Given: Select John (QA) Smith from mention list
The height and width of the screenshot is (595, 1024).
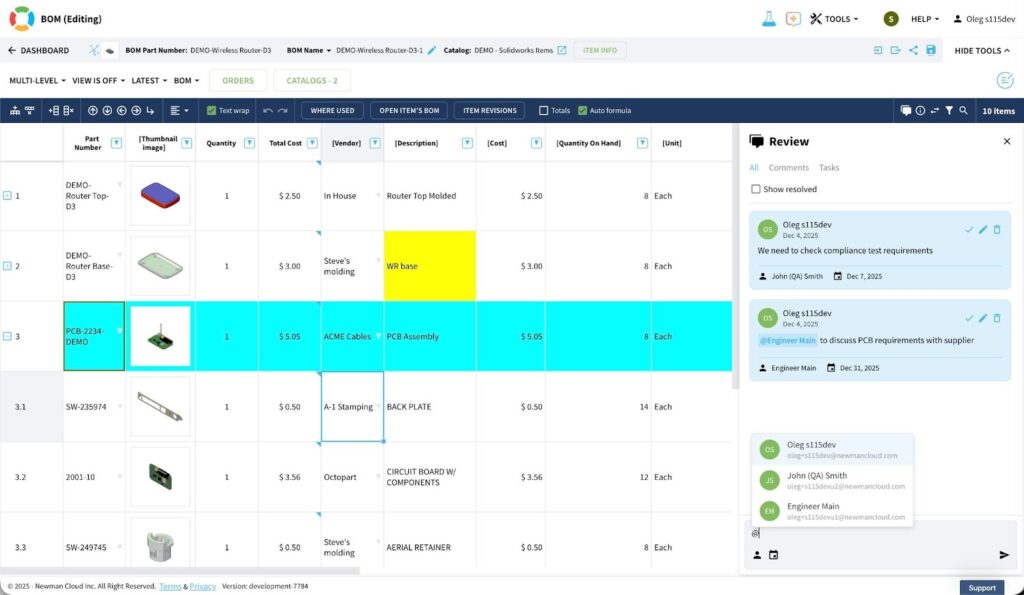Looking at the screenshot, I should (816, 481).
